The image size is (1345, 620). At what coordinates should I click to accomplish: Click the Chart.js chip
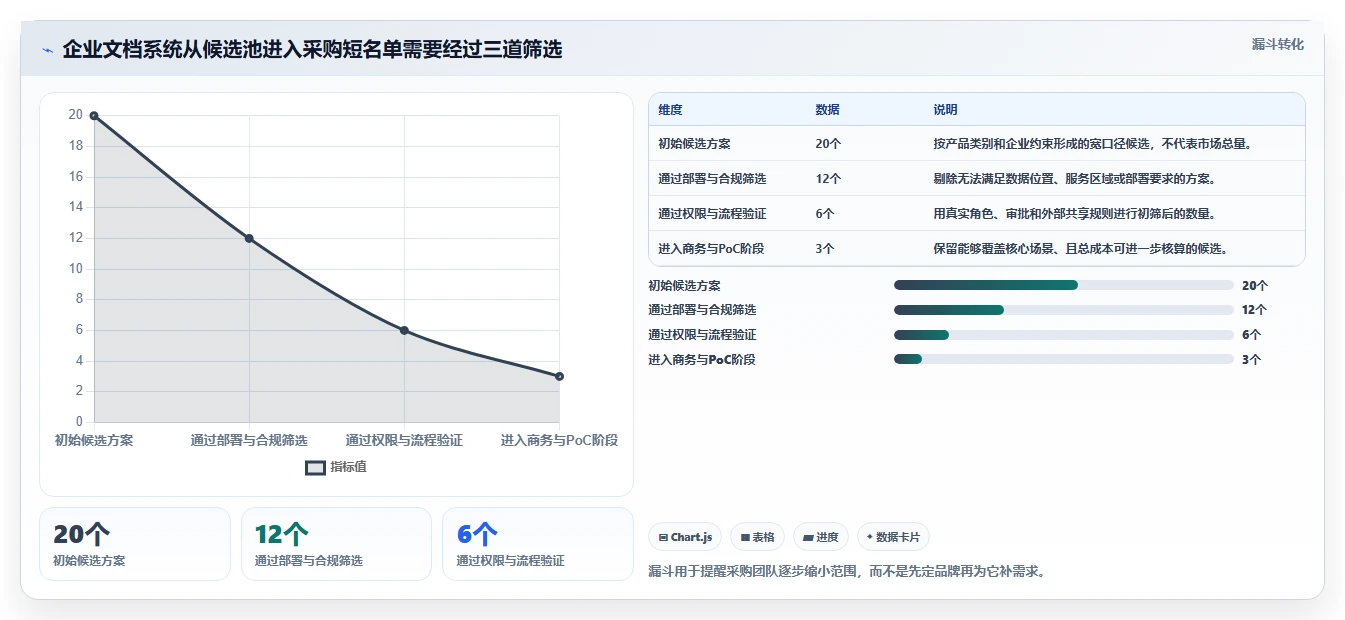click(685, 537)
